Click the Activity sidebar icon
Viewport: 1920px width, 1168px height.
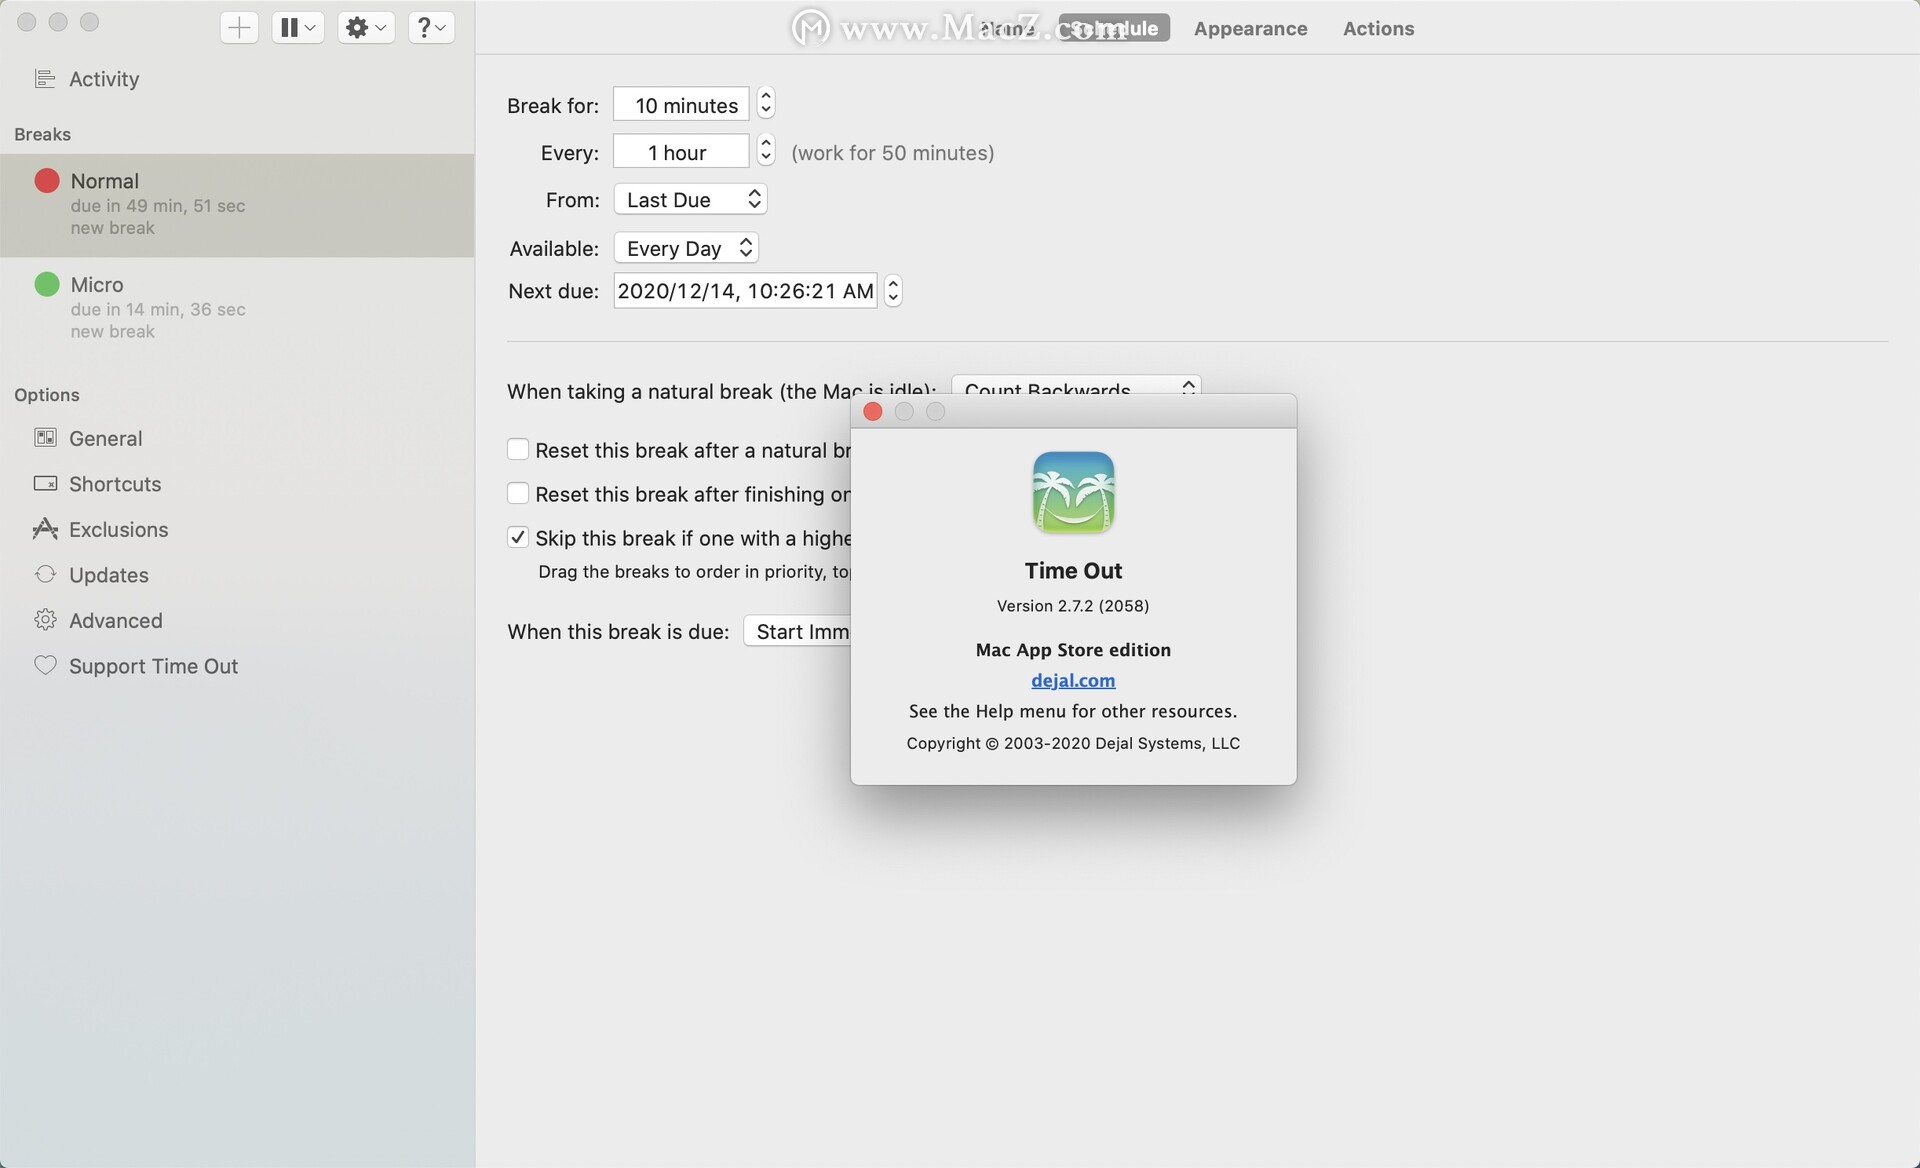click(45, 78)
